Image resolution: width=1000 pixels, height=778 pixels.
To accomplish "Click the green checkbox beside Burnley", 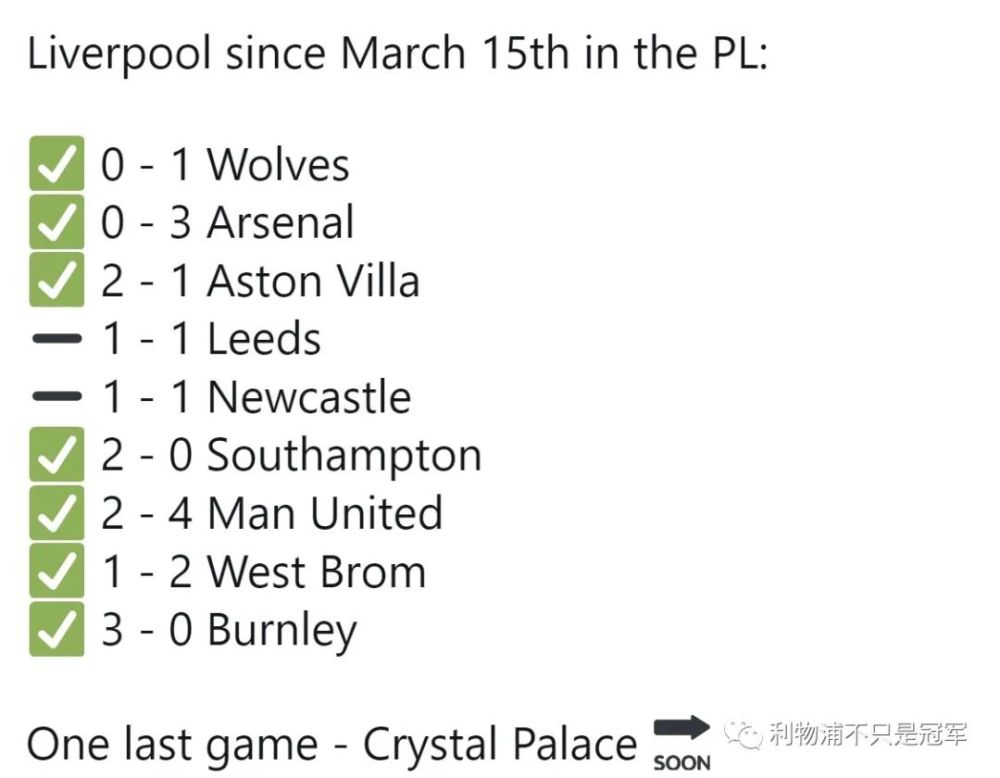I will click(x=57, y=629).
